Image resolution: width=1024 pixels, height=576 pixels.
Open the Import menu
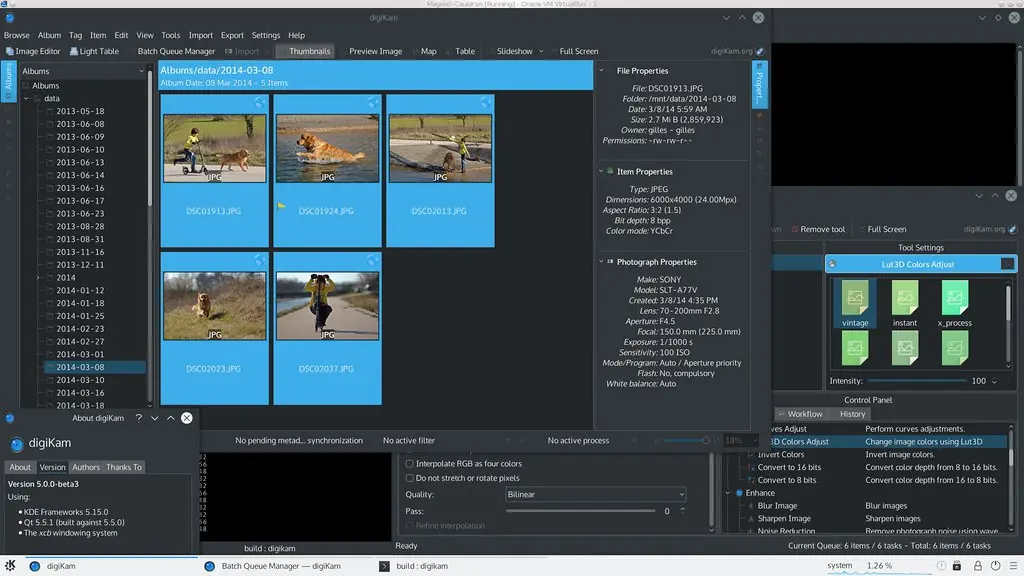[203, 34]
